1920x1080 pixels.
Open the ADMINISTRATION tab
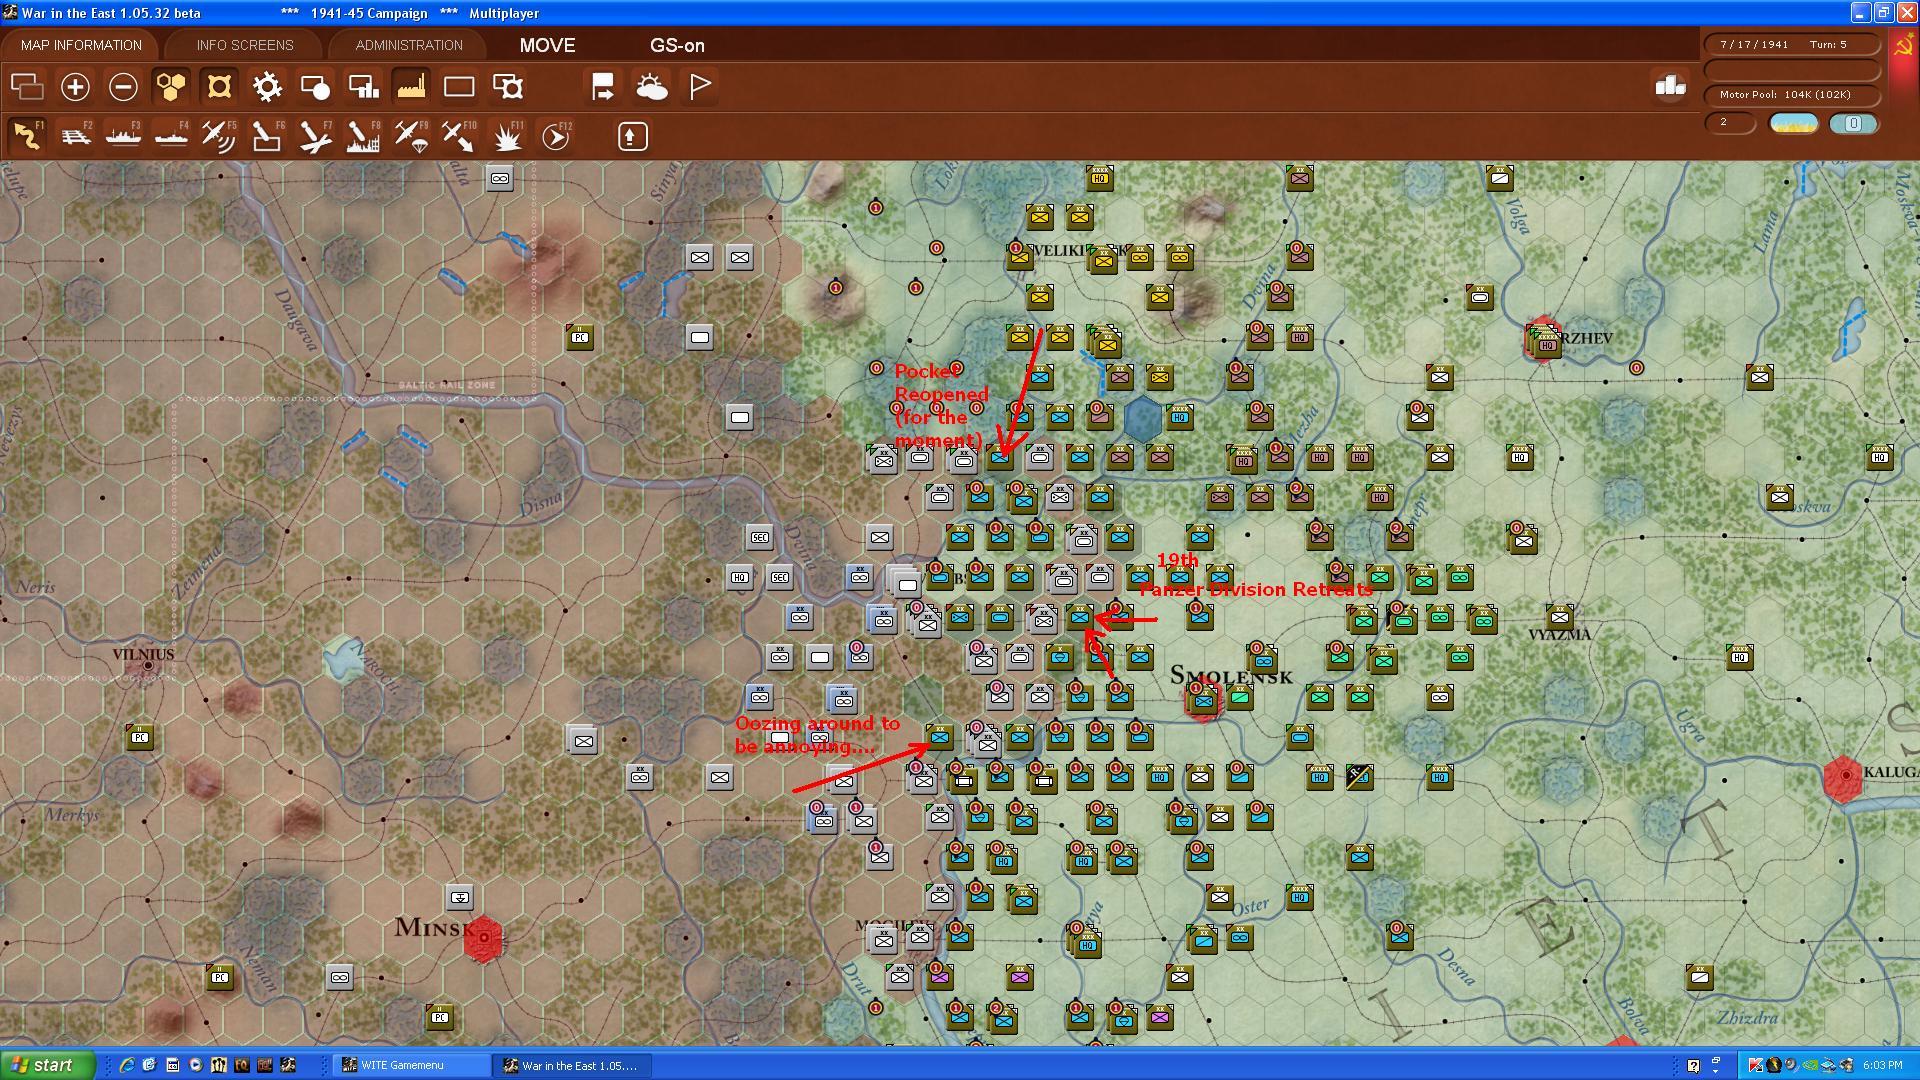pyautogui.click(x=409, y=45)
